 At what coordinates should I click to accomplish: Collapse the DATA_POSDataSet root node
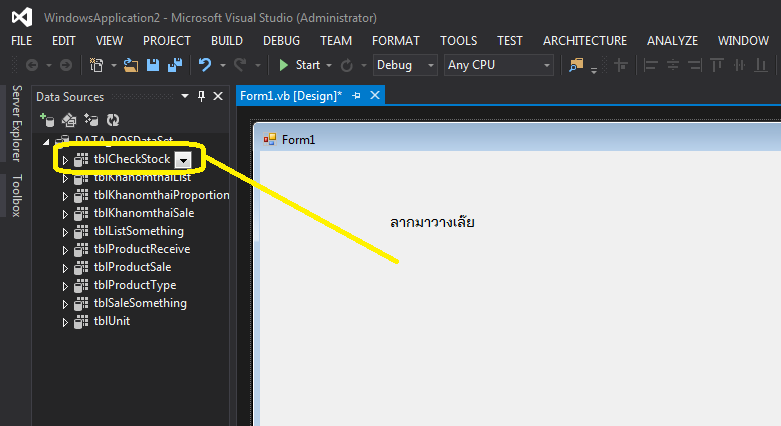point(46,142)
